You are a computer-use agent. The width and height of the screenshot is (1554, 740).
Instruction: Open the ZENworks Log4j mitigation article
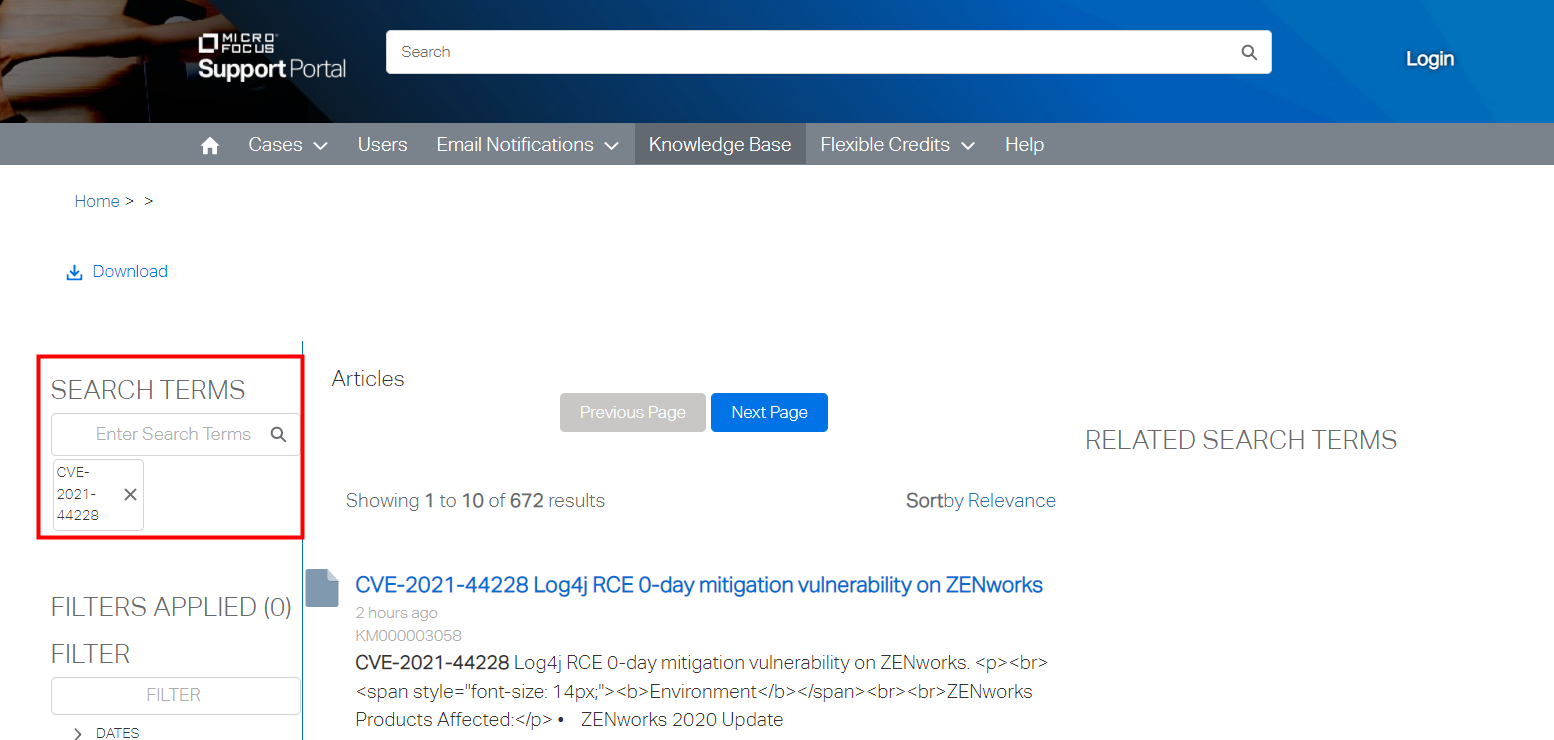(x=699, y=585)
